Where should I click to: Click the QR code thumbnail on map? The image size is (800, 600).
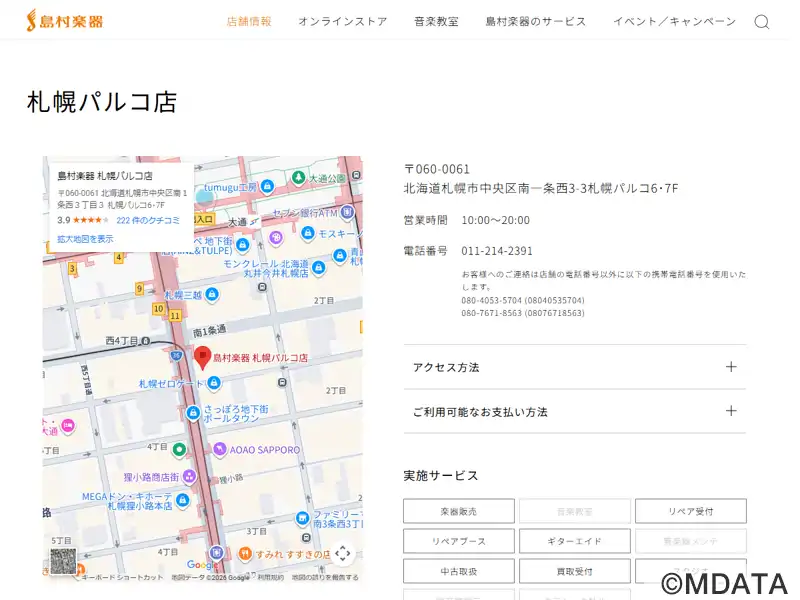pos(63,561)
